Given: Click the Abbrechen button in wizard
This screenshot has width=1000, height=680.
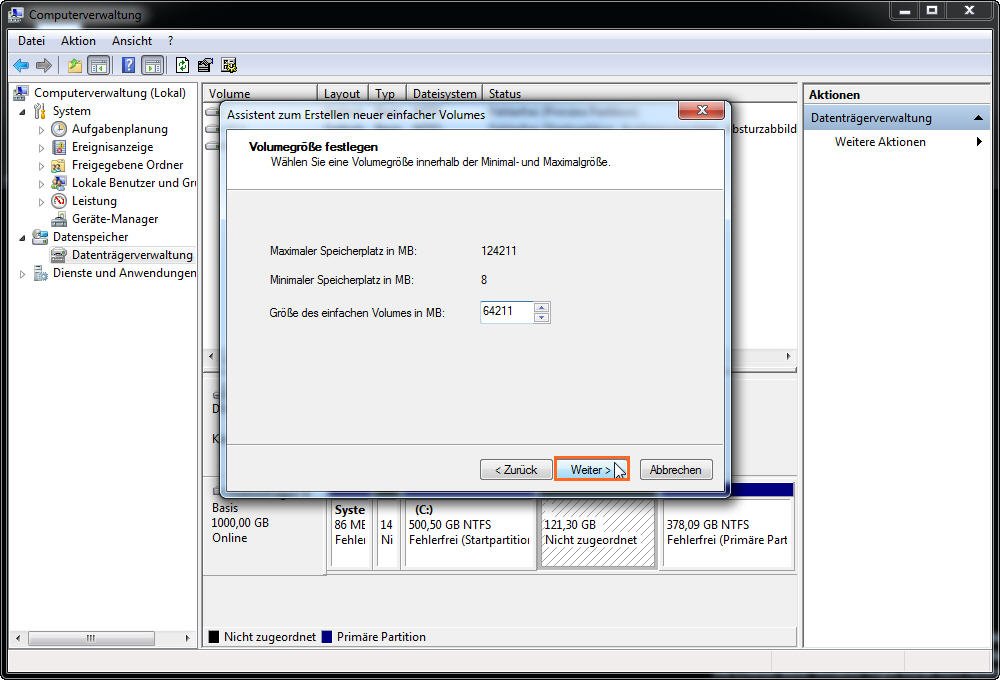Looking at the screenshot, I should 676,469.
